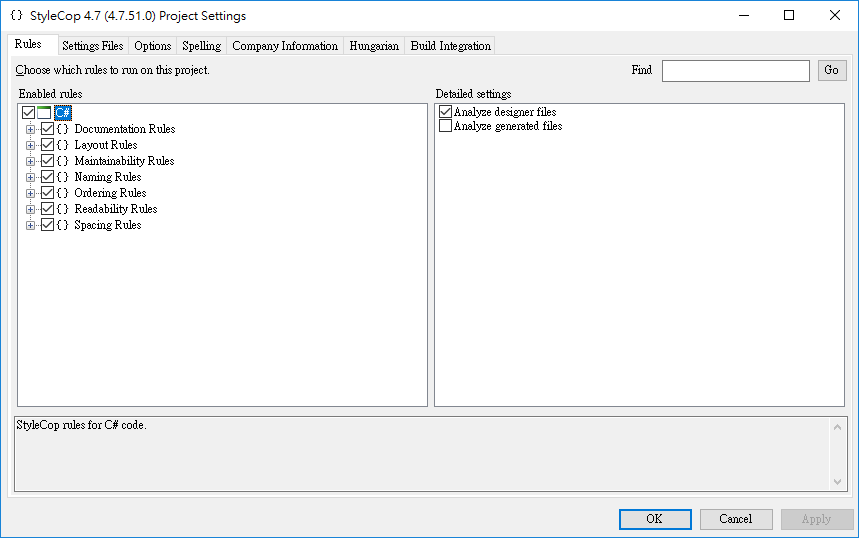Click the Cancel button

pyautogui.click(x=736, y=519)
